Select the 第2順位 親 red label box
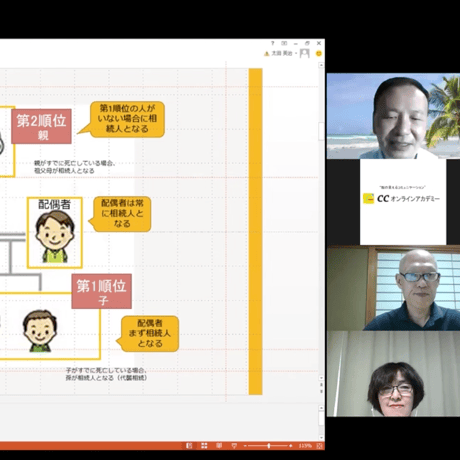460x460 pixels. 42,126
